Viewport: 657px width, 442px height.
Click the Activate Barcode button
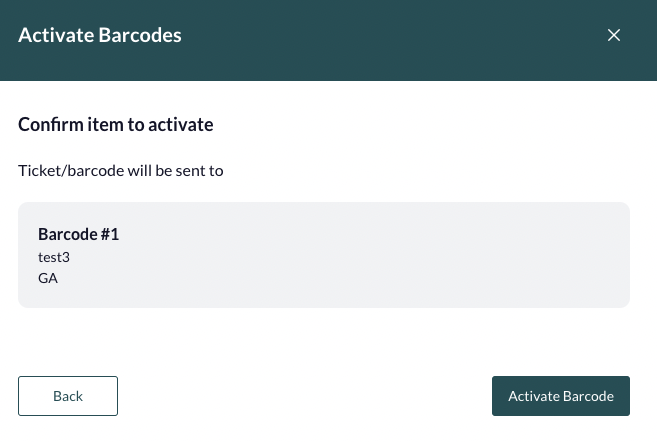click(x=561, y=396)
